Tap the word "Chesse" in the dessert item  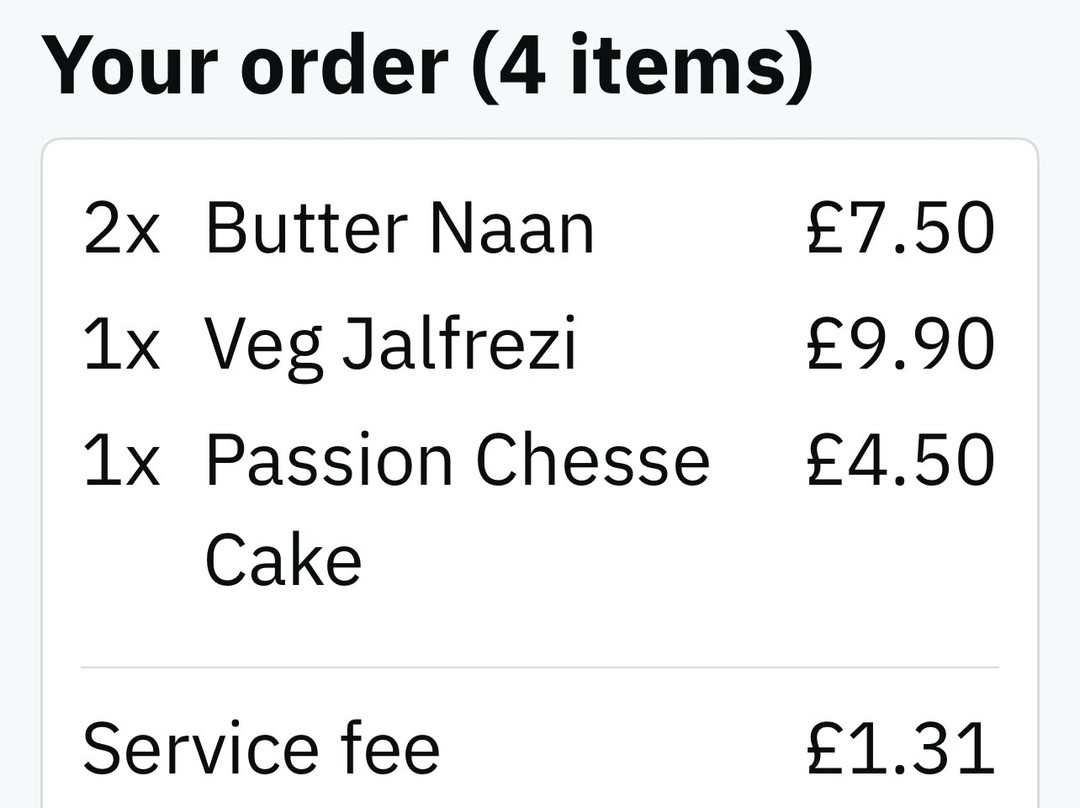click(x=592, y=461)
